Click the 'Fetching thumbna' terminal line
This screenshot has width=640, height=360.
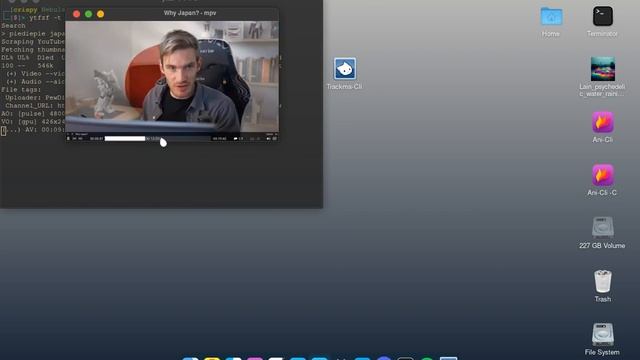(33, 49)
